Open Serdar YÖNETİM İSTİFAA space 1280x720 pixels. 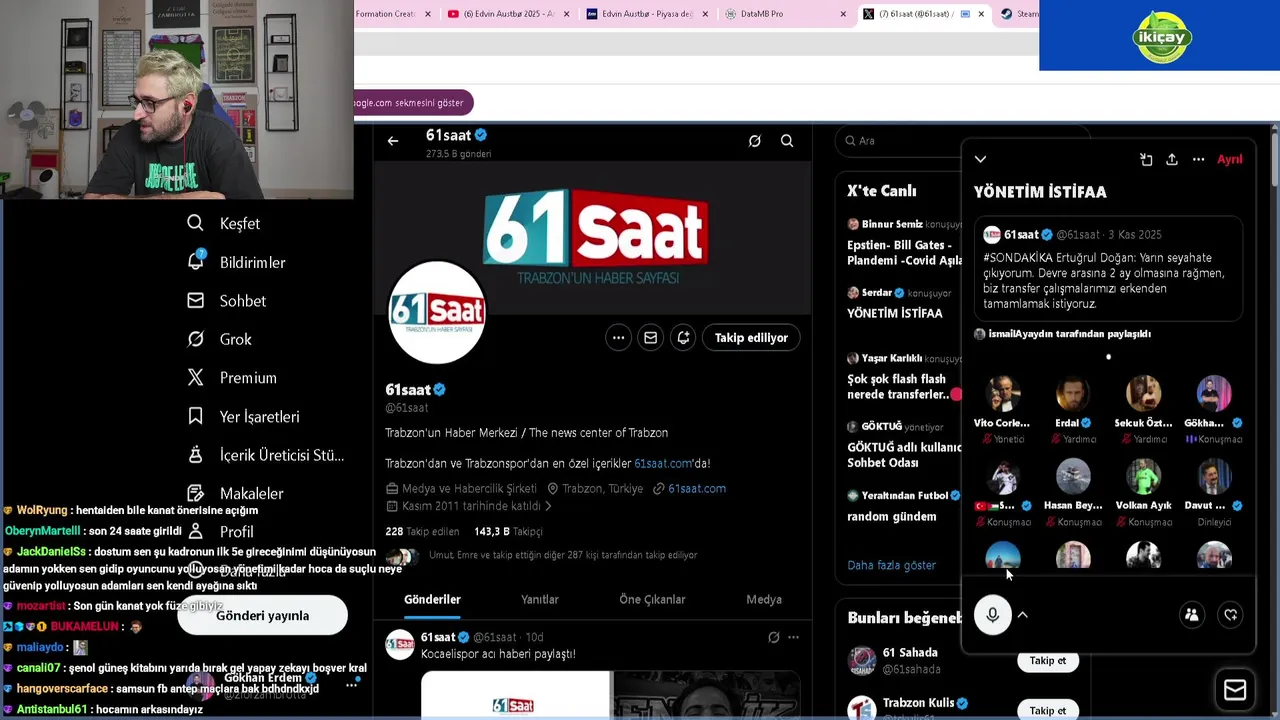904,303
